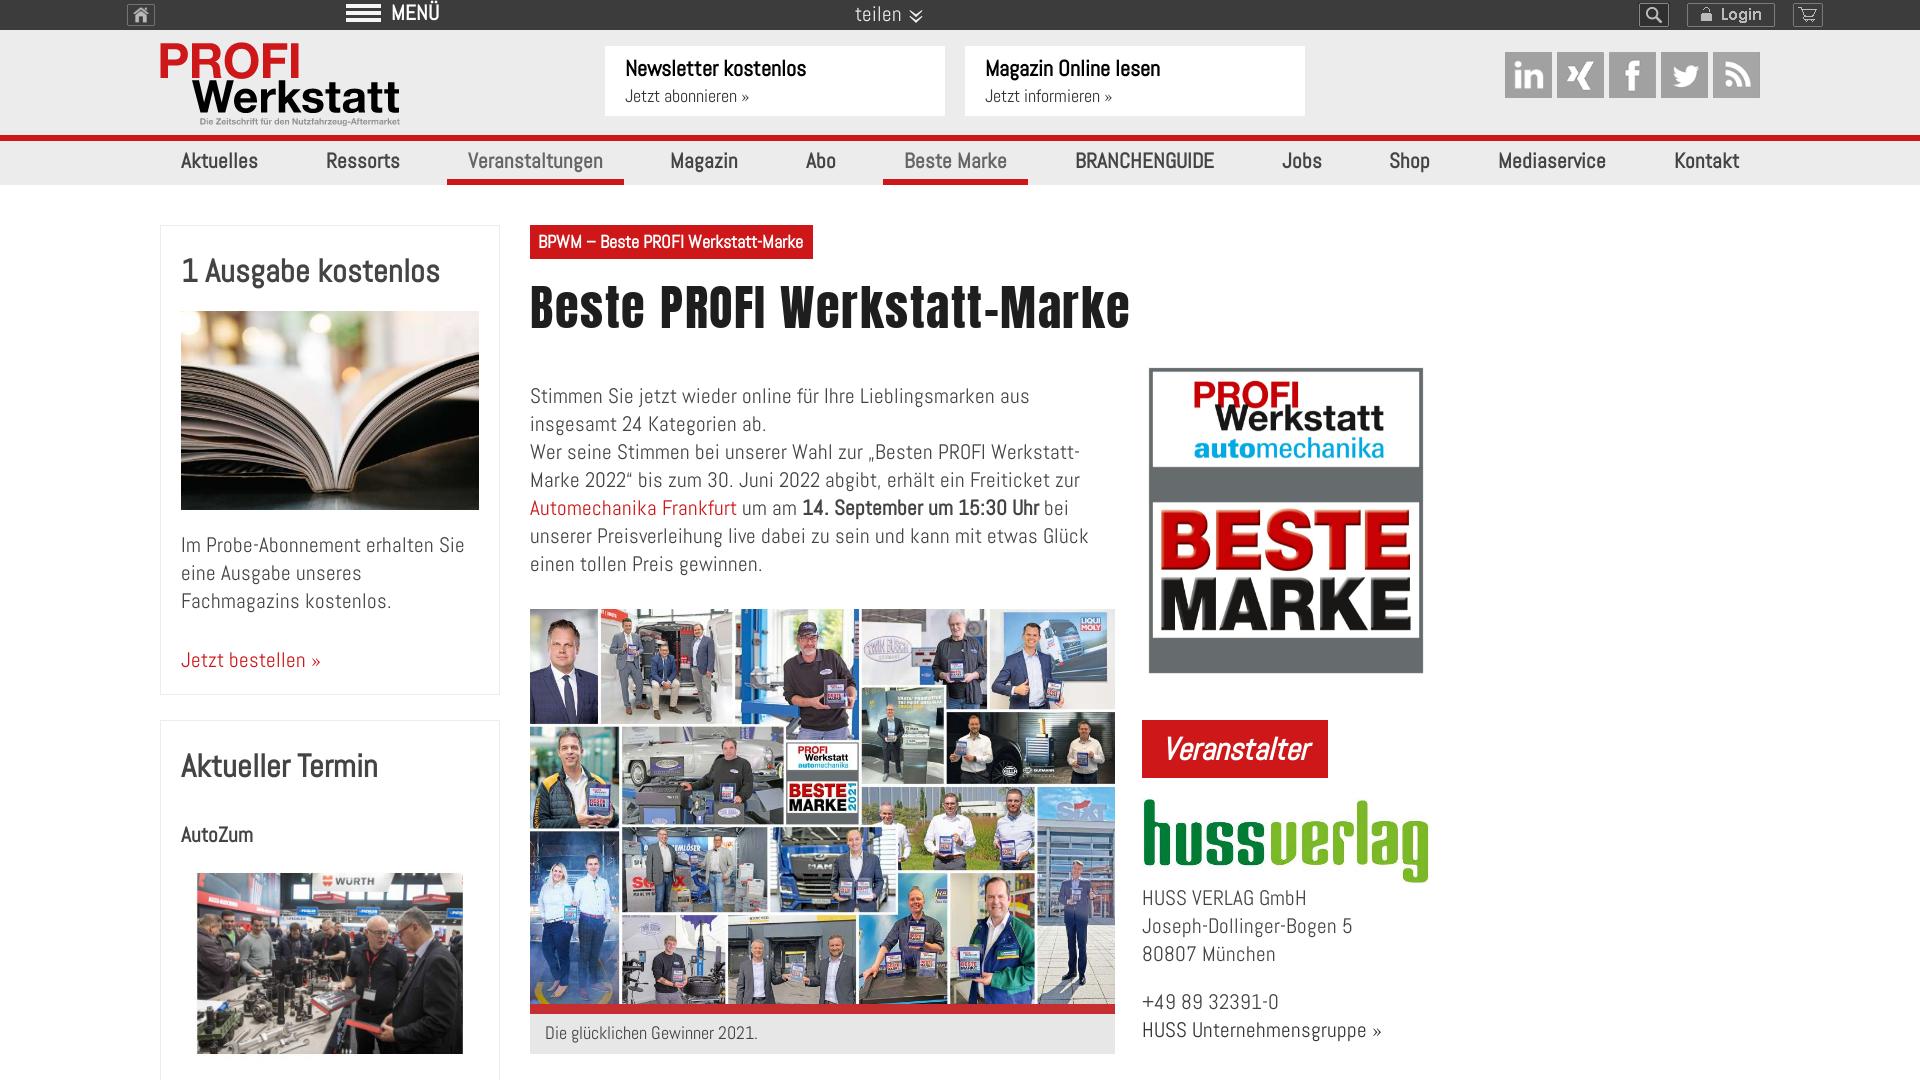Screen dimensions: 1920x1080
Task: Expand the teilen share dropdown
Action: coord(888,15)
